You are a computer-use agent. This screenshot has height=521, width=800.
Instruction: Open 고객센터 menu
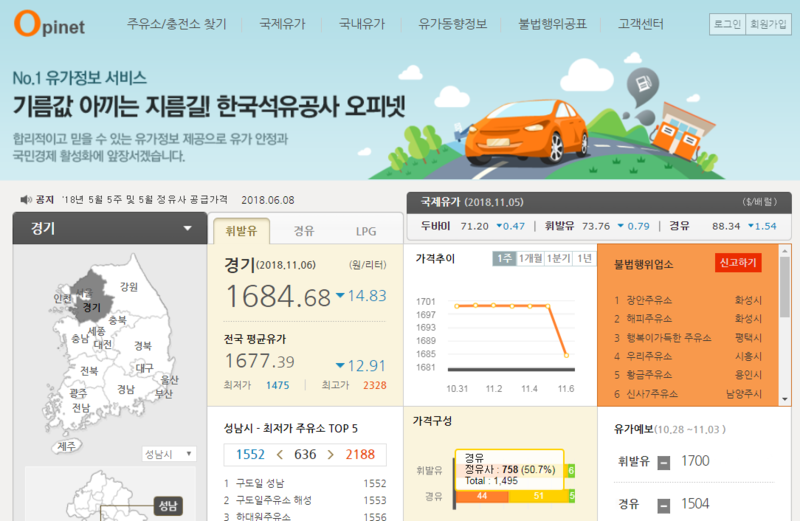click(641, 24)
